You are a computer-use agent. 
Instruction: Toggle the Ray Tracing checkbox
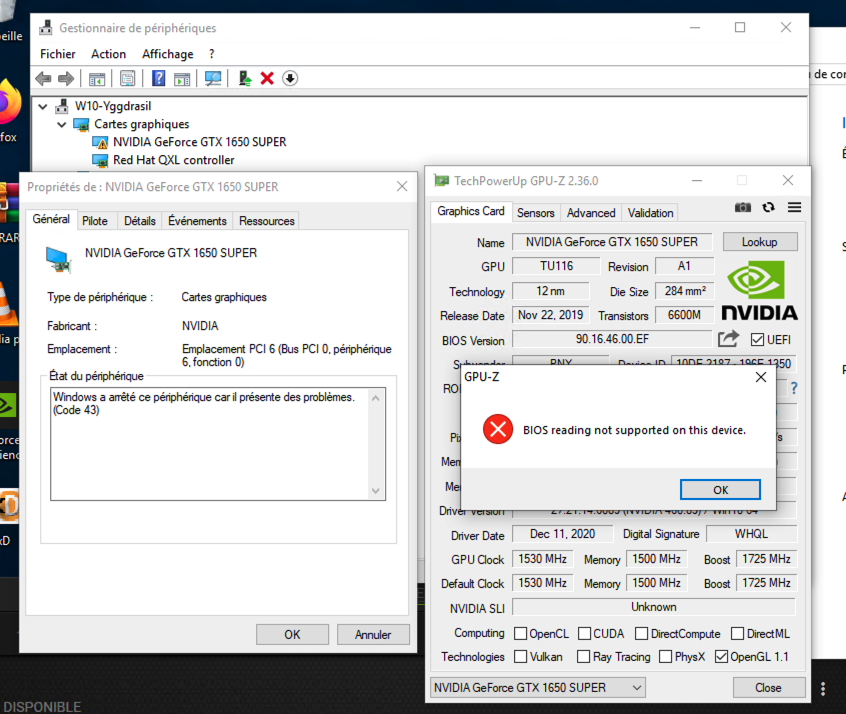click(x=583, y=657)
